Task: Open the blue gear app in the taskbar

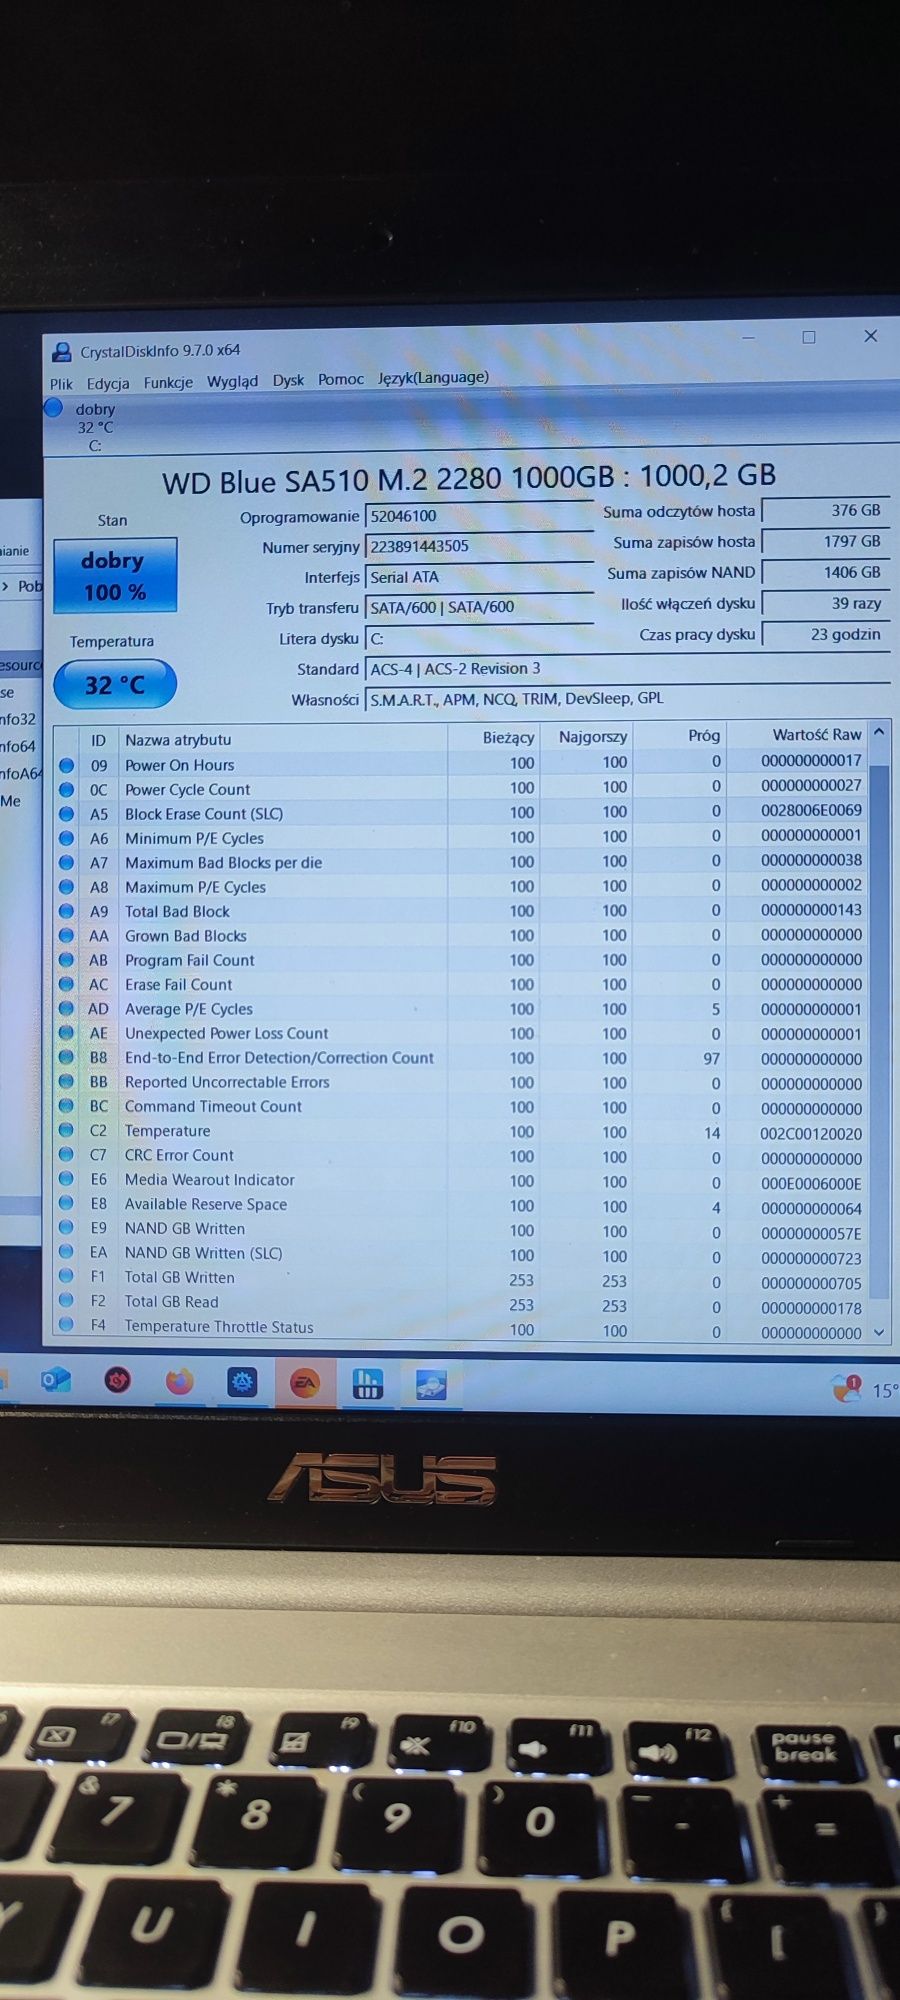Action: (242, 1383)
